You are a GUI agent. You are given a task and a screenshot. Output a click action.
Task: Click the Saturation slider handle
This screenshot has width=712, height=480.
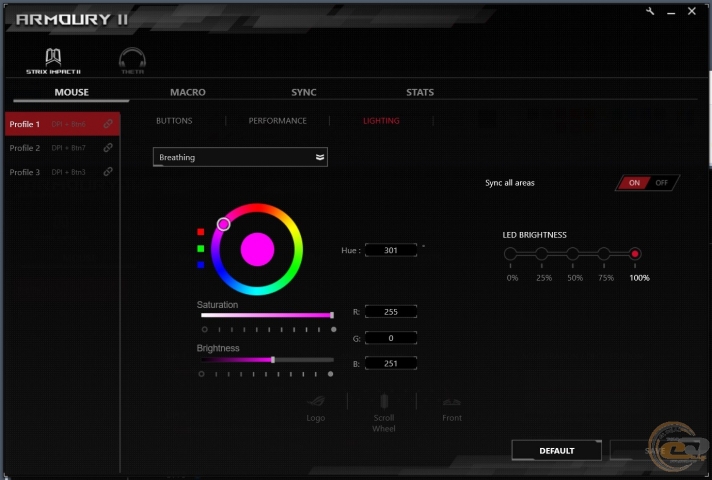(332, 315)
